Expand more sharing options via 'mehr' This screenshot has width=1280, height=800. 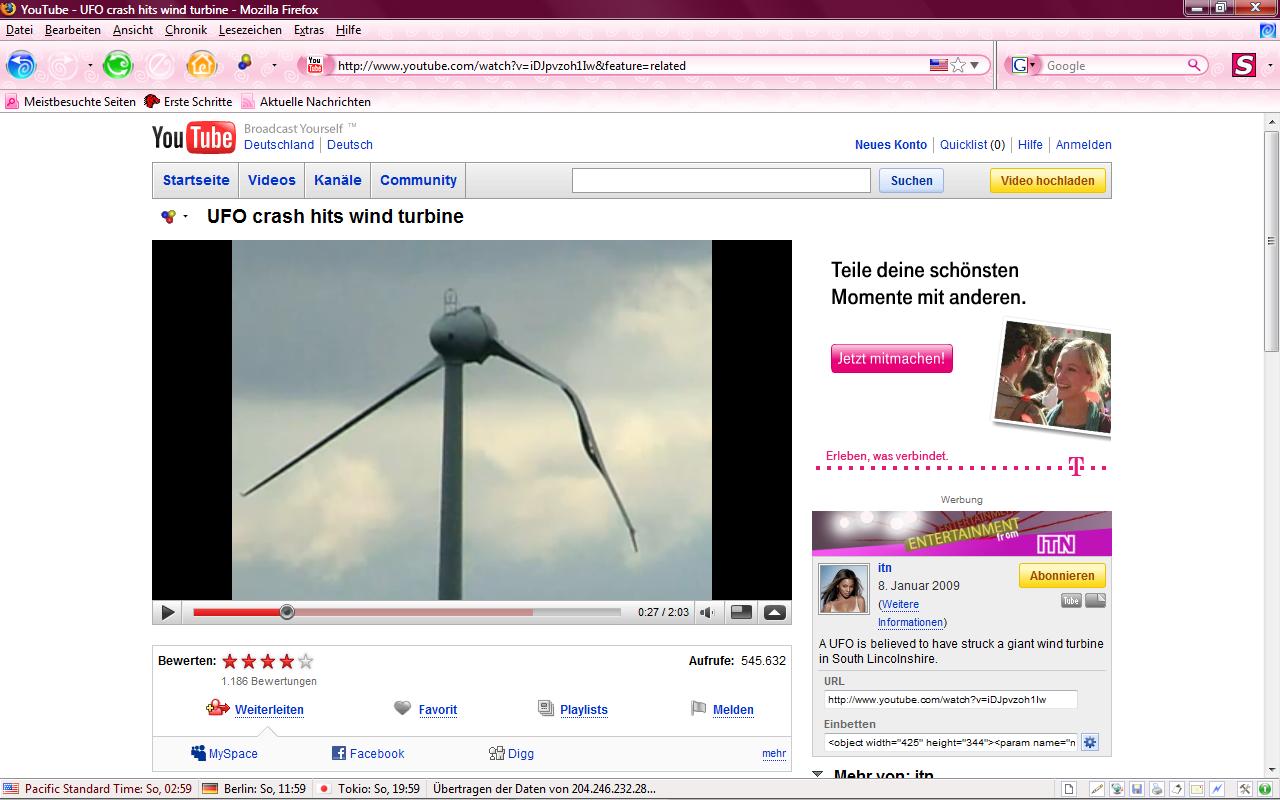[774, 754]
